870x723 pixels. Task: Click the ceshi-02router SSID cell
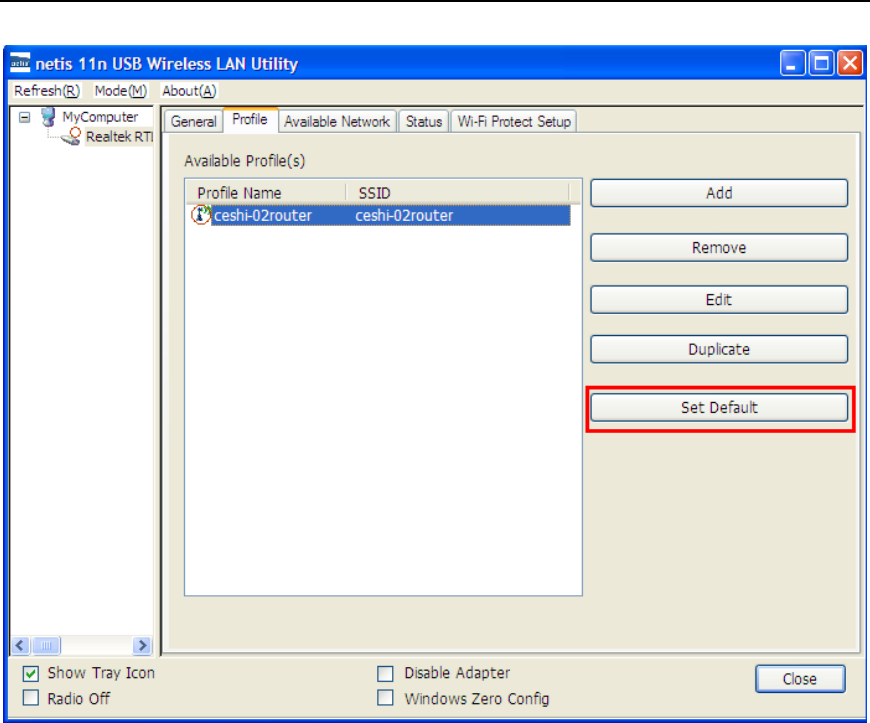pyautogui.click(x=404, y=215)
